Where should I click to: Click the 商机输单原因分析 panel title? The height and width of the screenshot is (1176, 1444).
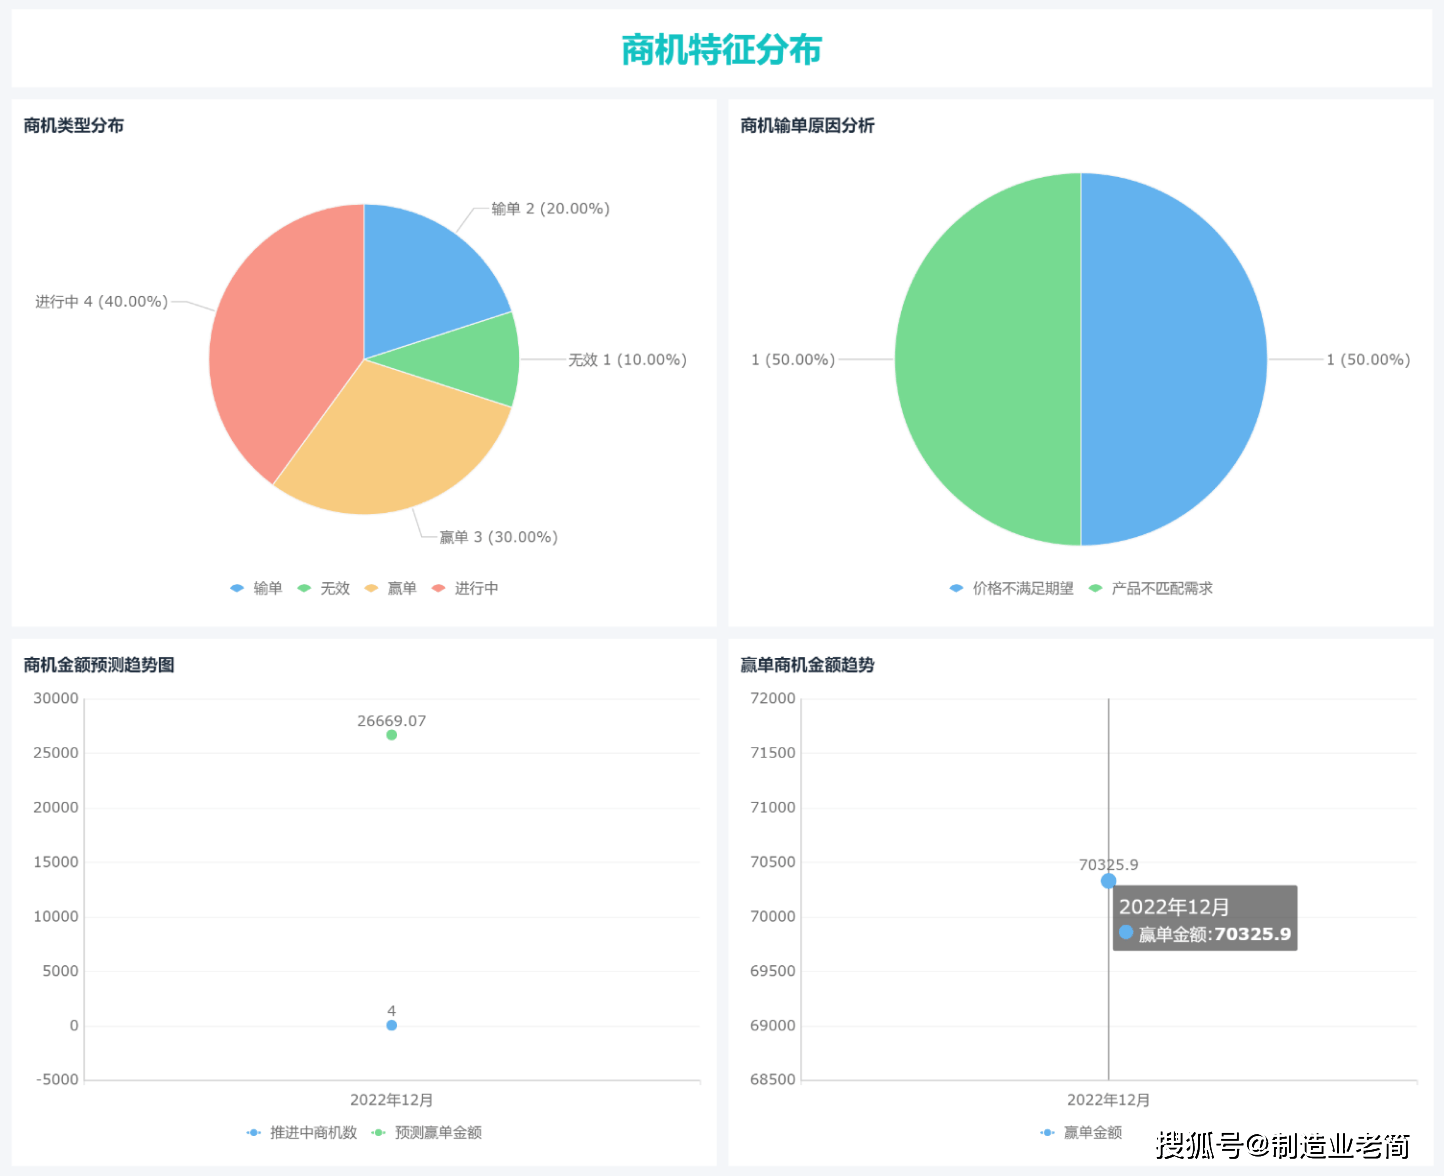807,125
